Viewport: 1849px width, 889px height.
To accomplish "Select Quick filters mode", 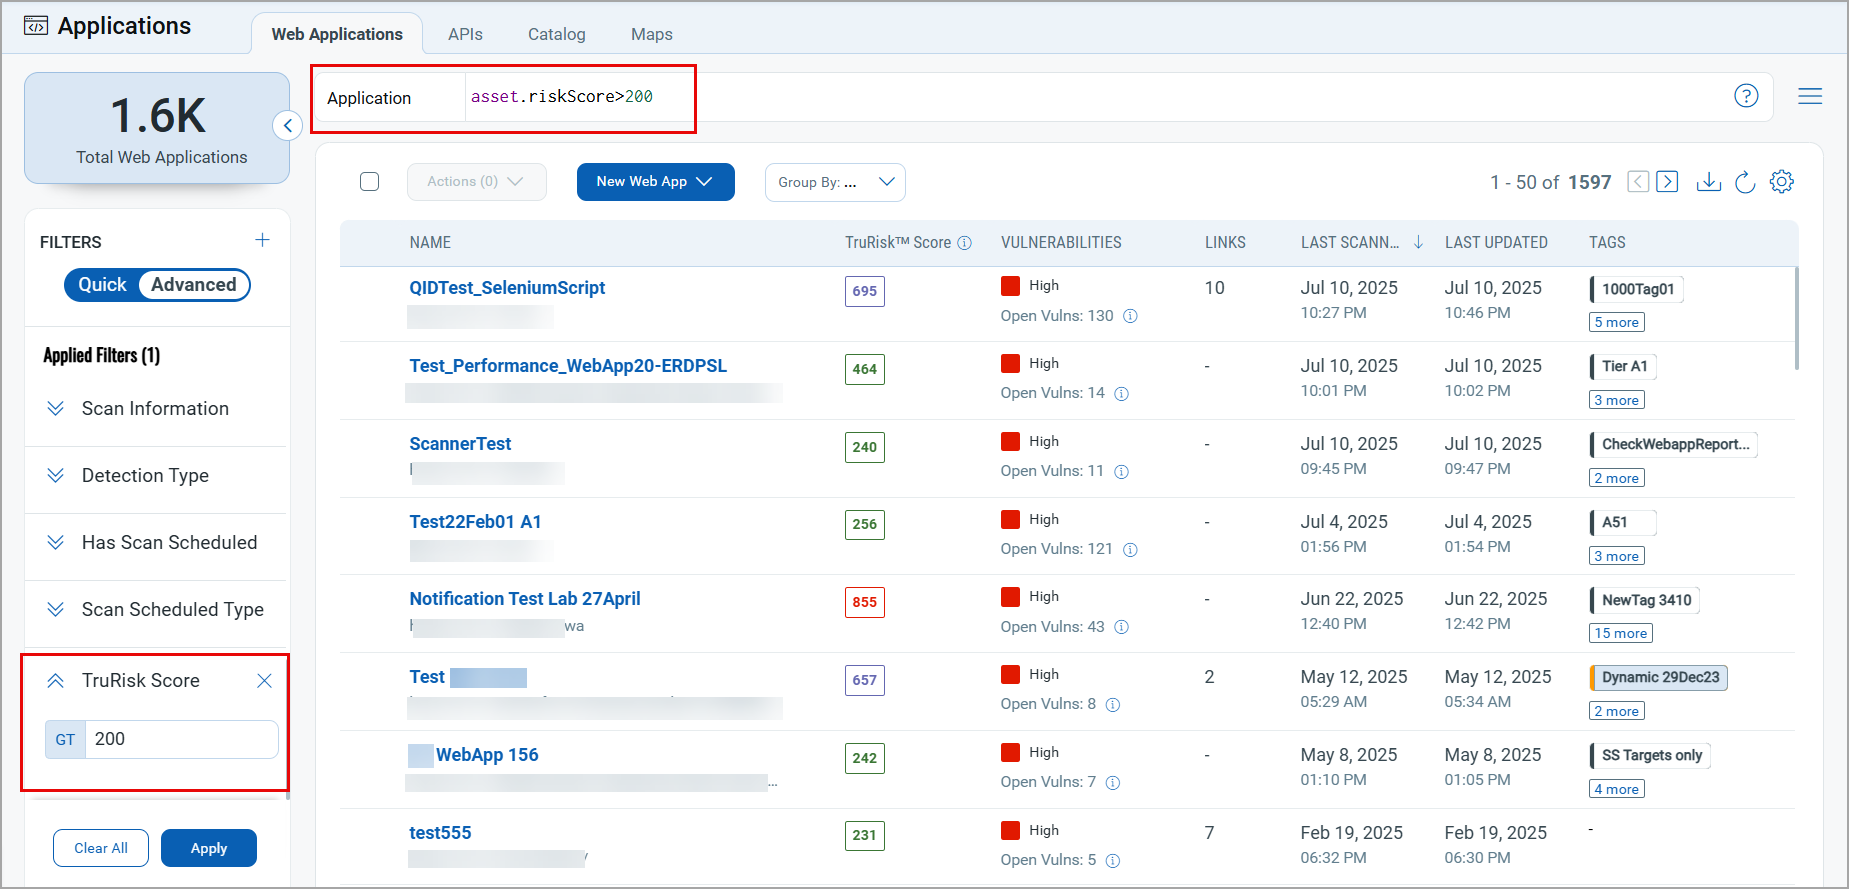I will coord(103,285).
